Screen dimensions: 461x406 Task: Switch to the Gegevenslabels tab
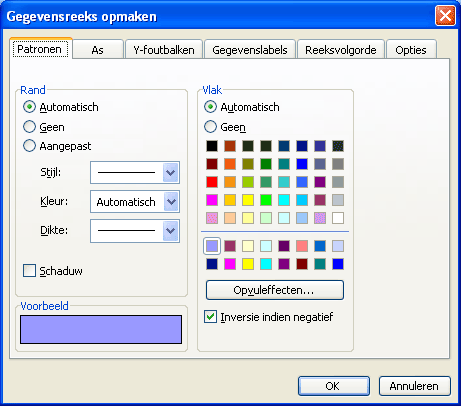250,50
